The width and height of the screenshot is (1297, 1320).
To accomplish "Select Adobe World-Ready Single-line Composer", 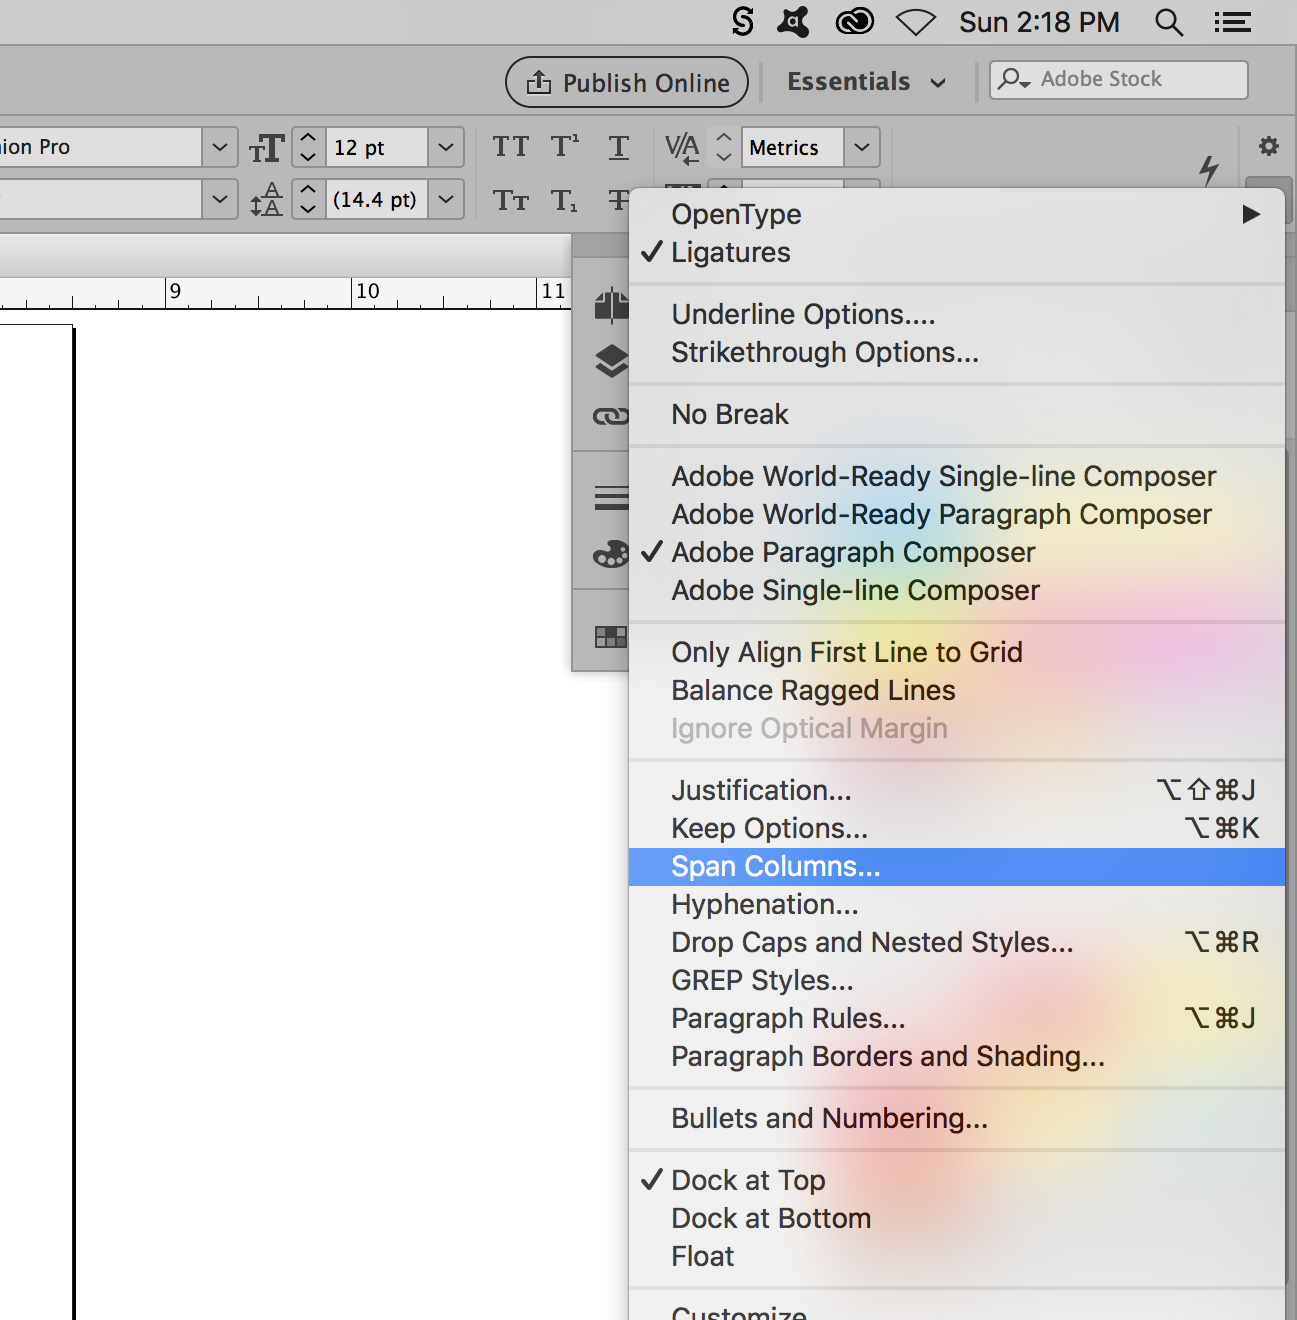I will tap(957, 476).
